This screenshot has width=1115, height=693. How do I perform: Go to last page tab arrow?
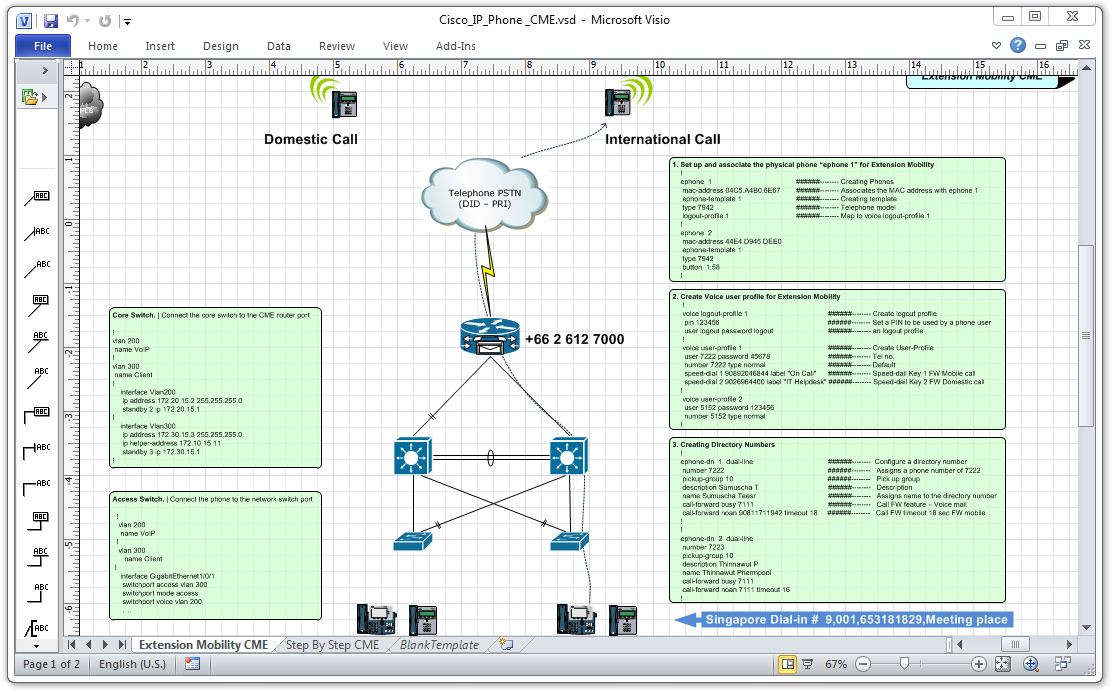(x=122, y=645)
